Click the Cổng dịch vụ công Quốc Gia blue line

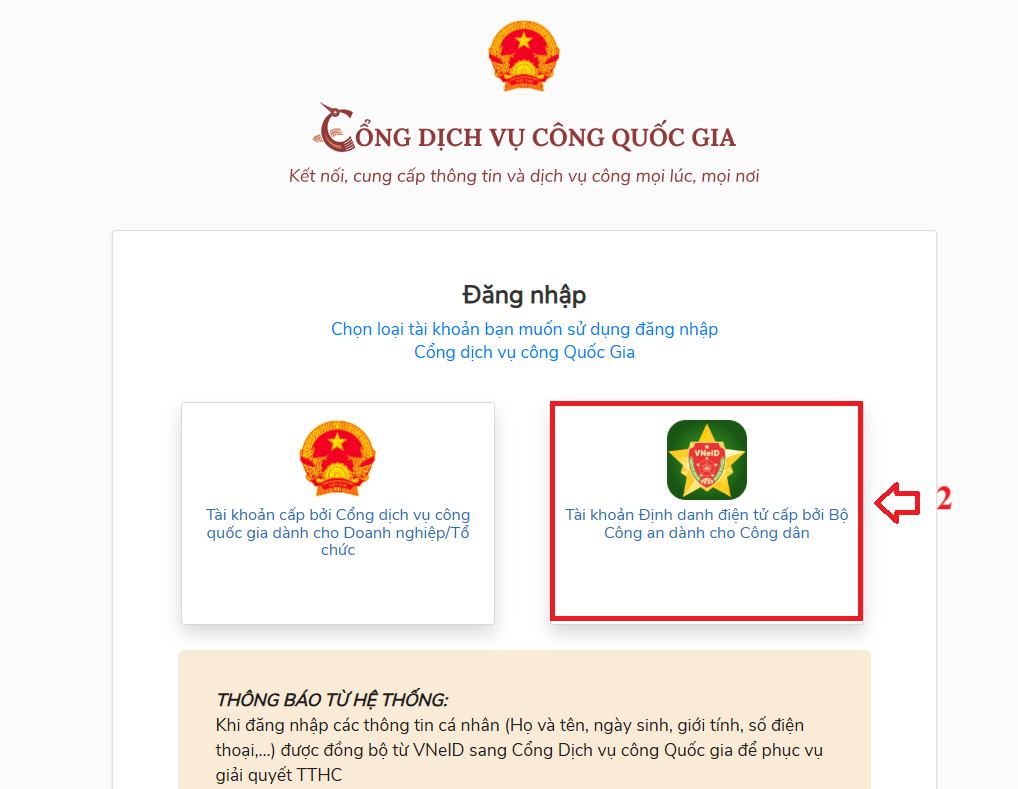coord(525,352)
